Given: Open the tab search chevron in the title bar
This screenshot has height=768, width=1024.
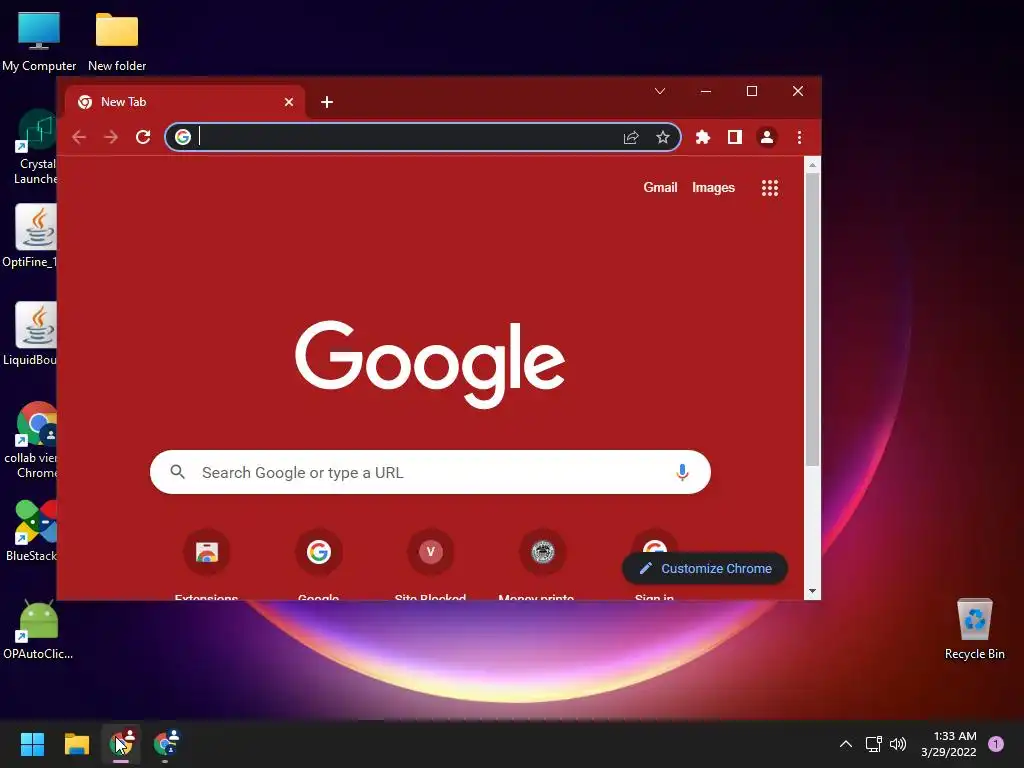Looking at the screenshot, I should 660,91.
